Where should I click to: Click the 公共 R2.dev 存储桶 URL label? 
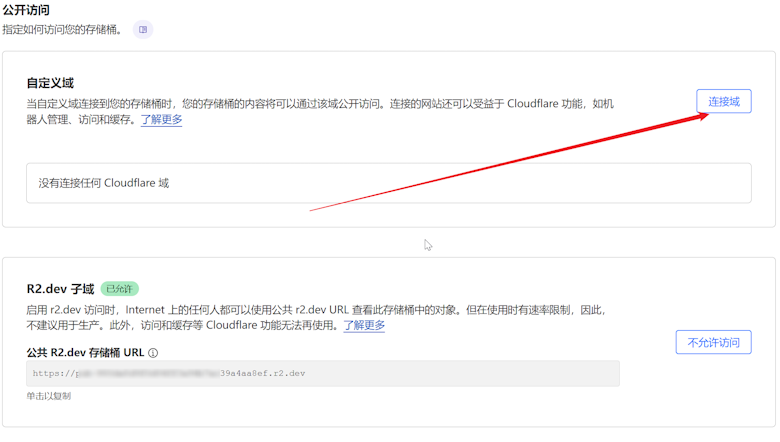coord(85,353)
